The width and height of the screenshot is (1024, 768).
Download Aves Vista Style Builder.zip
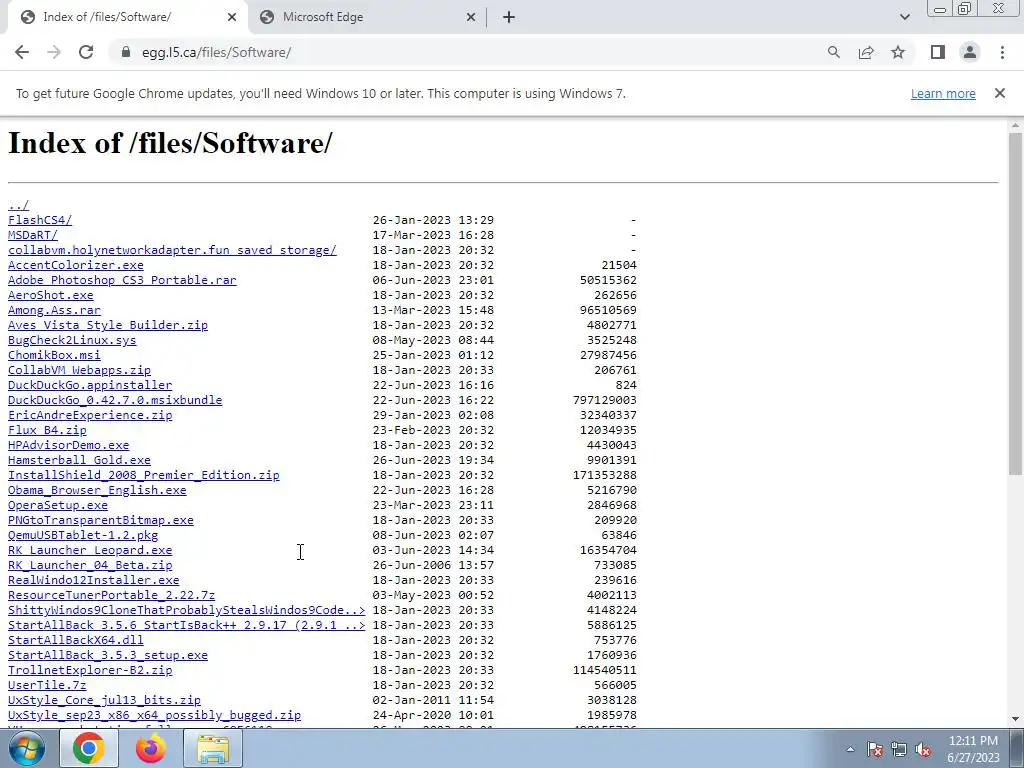pyautogui.click(x=108, y=325)
